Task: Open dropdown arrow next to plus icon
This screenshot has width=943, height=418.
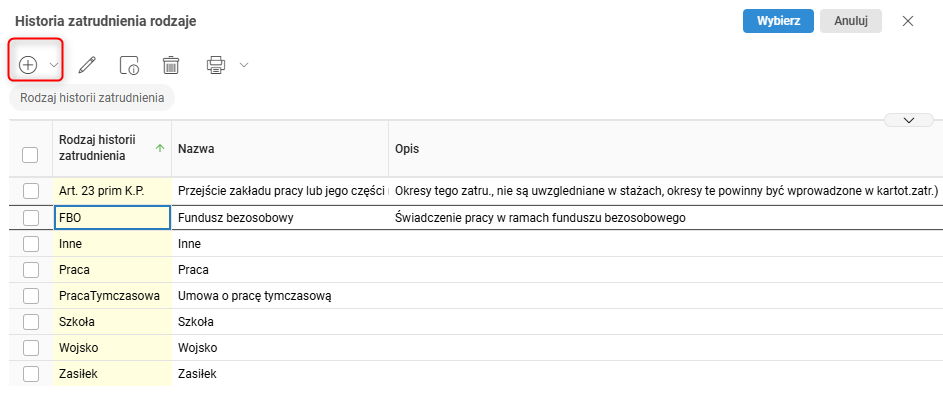Action: [54, 65]
